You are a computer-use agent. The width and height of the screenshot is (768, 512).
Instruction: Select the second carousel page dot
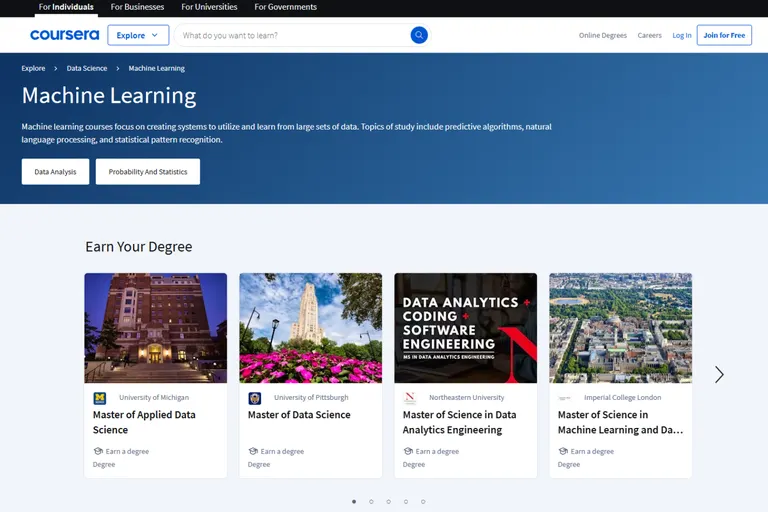(371, 502)
